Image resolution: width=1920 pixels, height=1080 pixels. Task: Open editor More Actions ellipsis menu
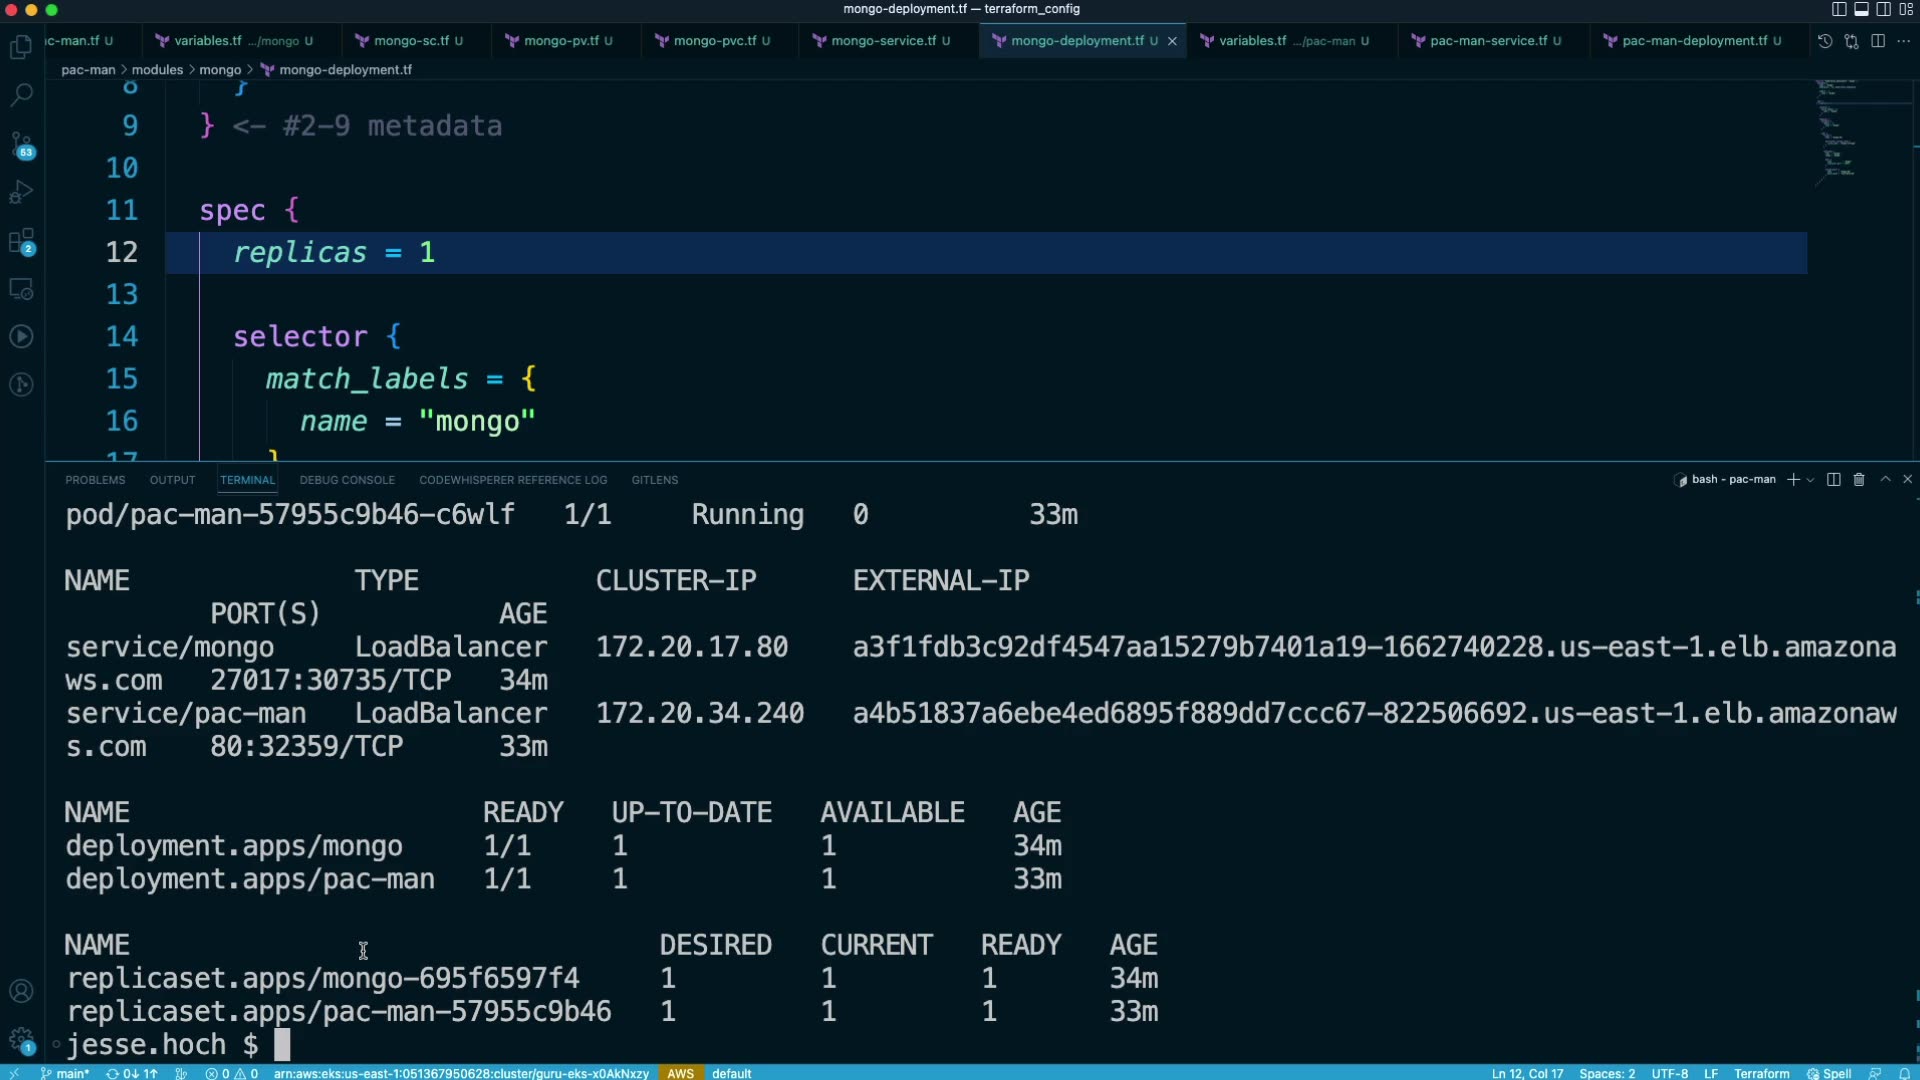click(x=1903, y=41)
